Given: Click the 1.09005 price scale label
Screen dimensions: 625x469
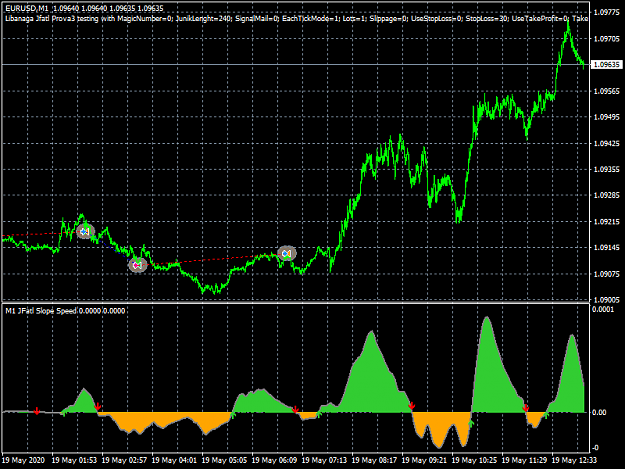Looking at the screenshot, I should click(x=607, y=300).
